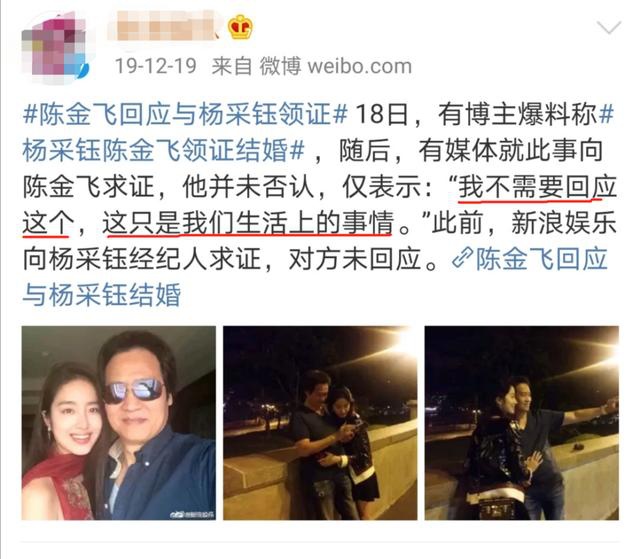Click the gold crown membership badge
This screenshot has width=640, height=559.
(x=240, y=27)
